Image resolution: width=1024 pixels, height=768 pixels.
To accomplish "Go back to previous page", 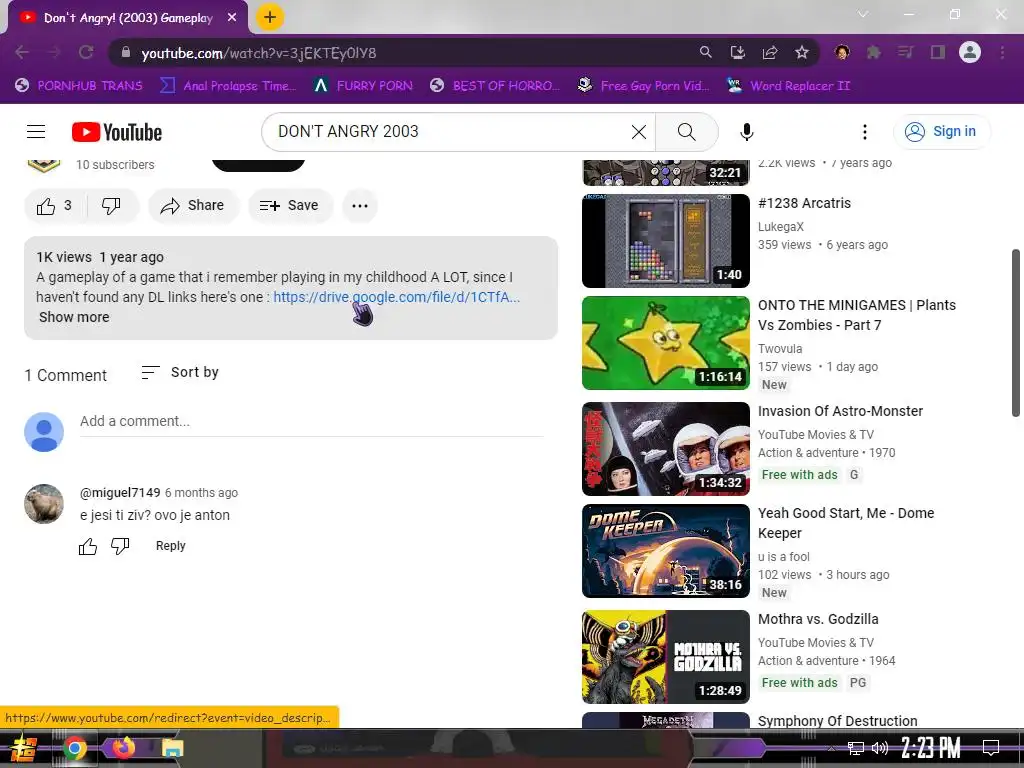I will coord(22,52).
